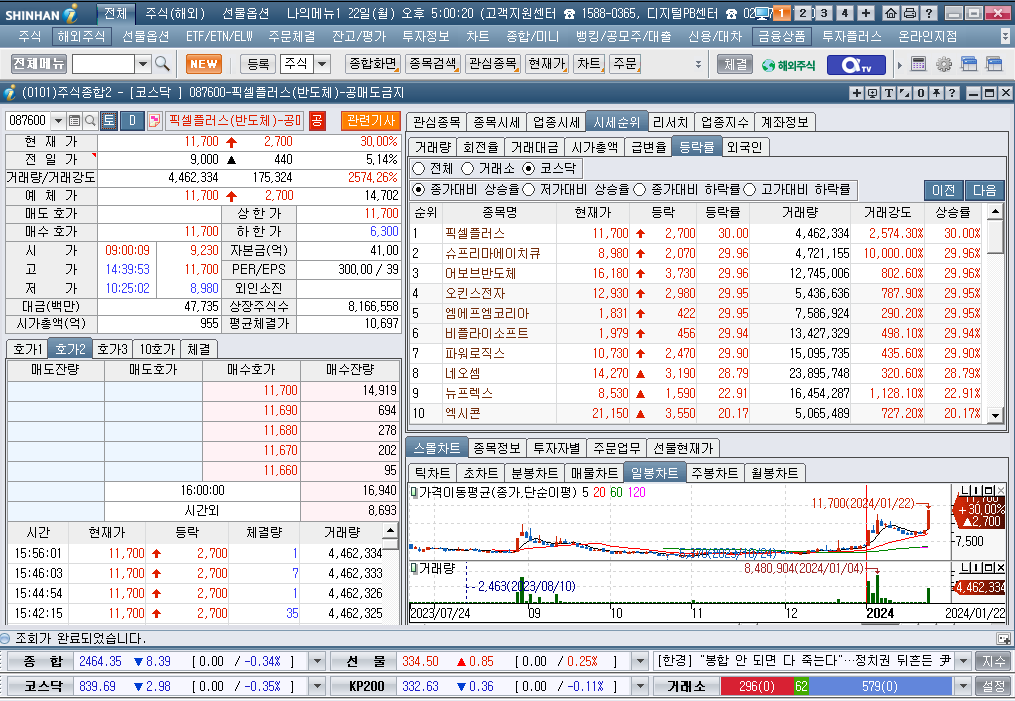Click the home icon in title bar
Image resolution: width=1015 pixels, height=701 pixels.
click(891, 13)
